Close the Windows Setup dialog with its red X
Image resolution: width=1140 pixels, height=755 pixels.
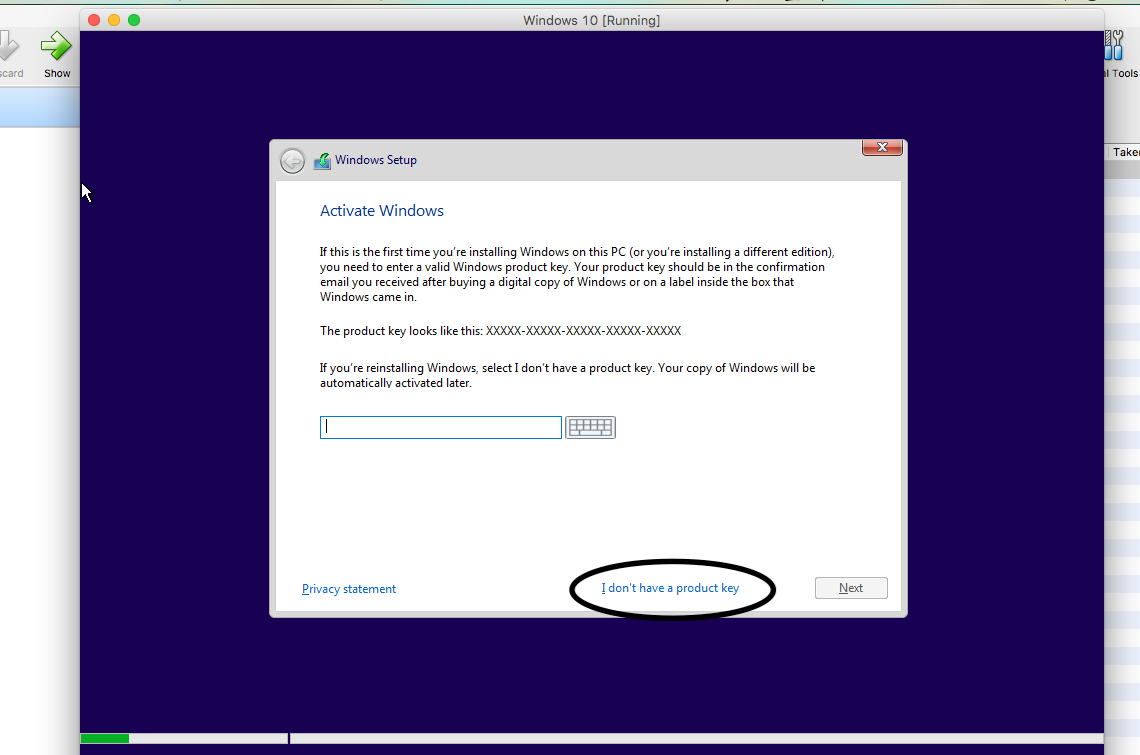881,146
